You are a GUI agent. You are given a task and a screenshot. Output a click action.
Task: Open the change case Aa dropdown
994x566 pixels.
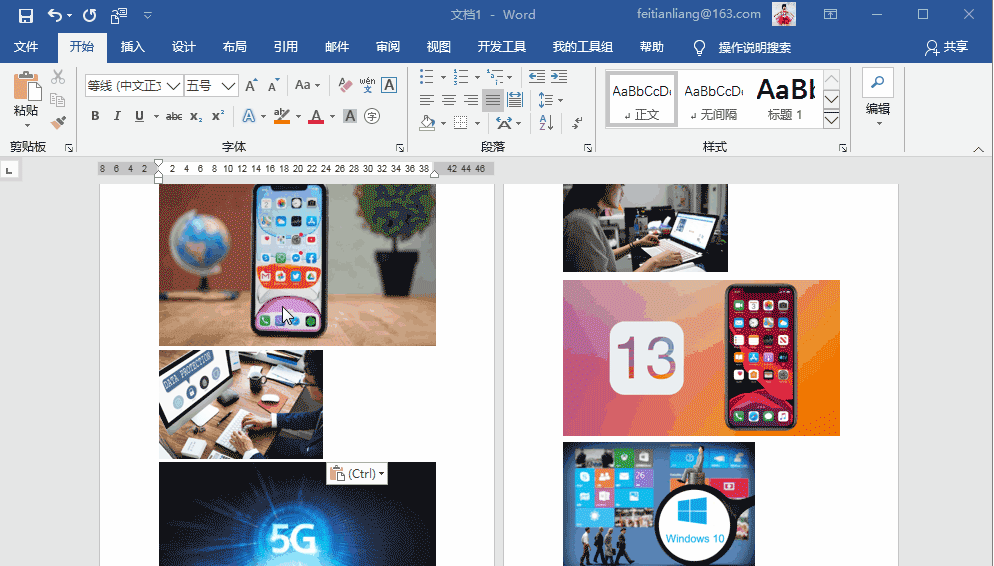[x=307, y=85]
